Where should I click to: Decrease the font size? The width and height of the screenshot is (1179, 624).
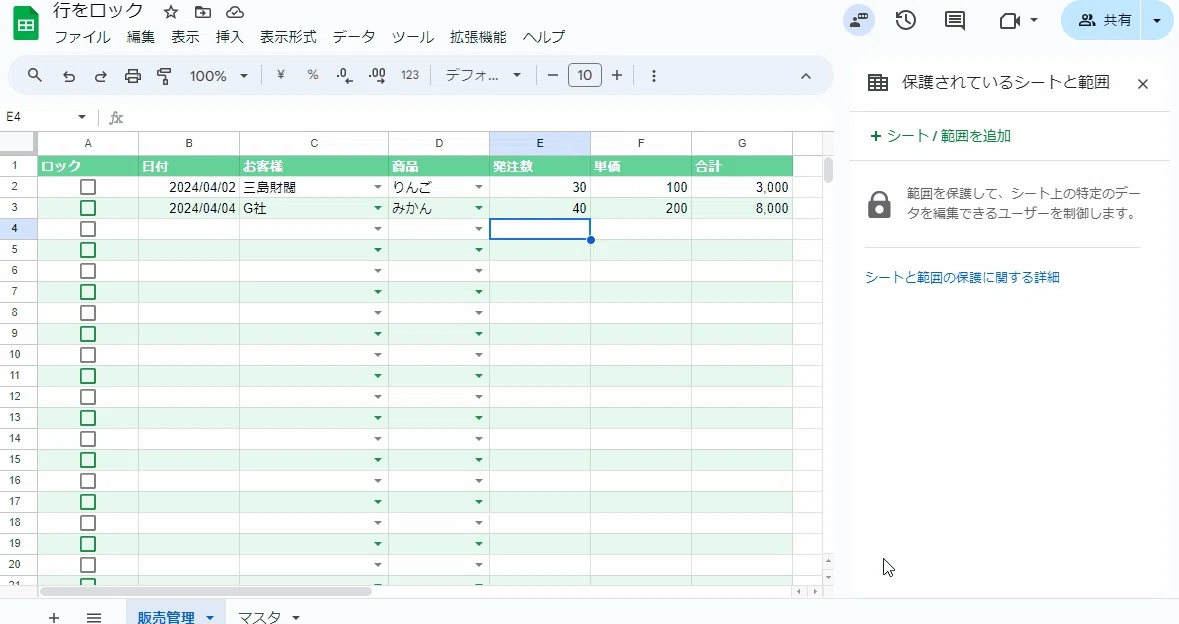point(553,75)
